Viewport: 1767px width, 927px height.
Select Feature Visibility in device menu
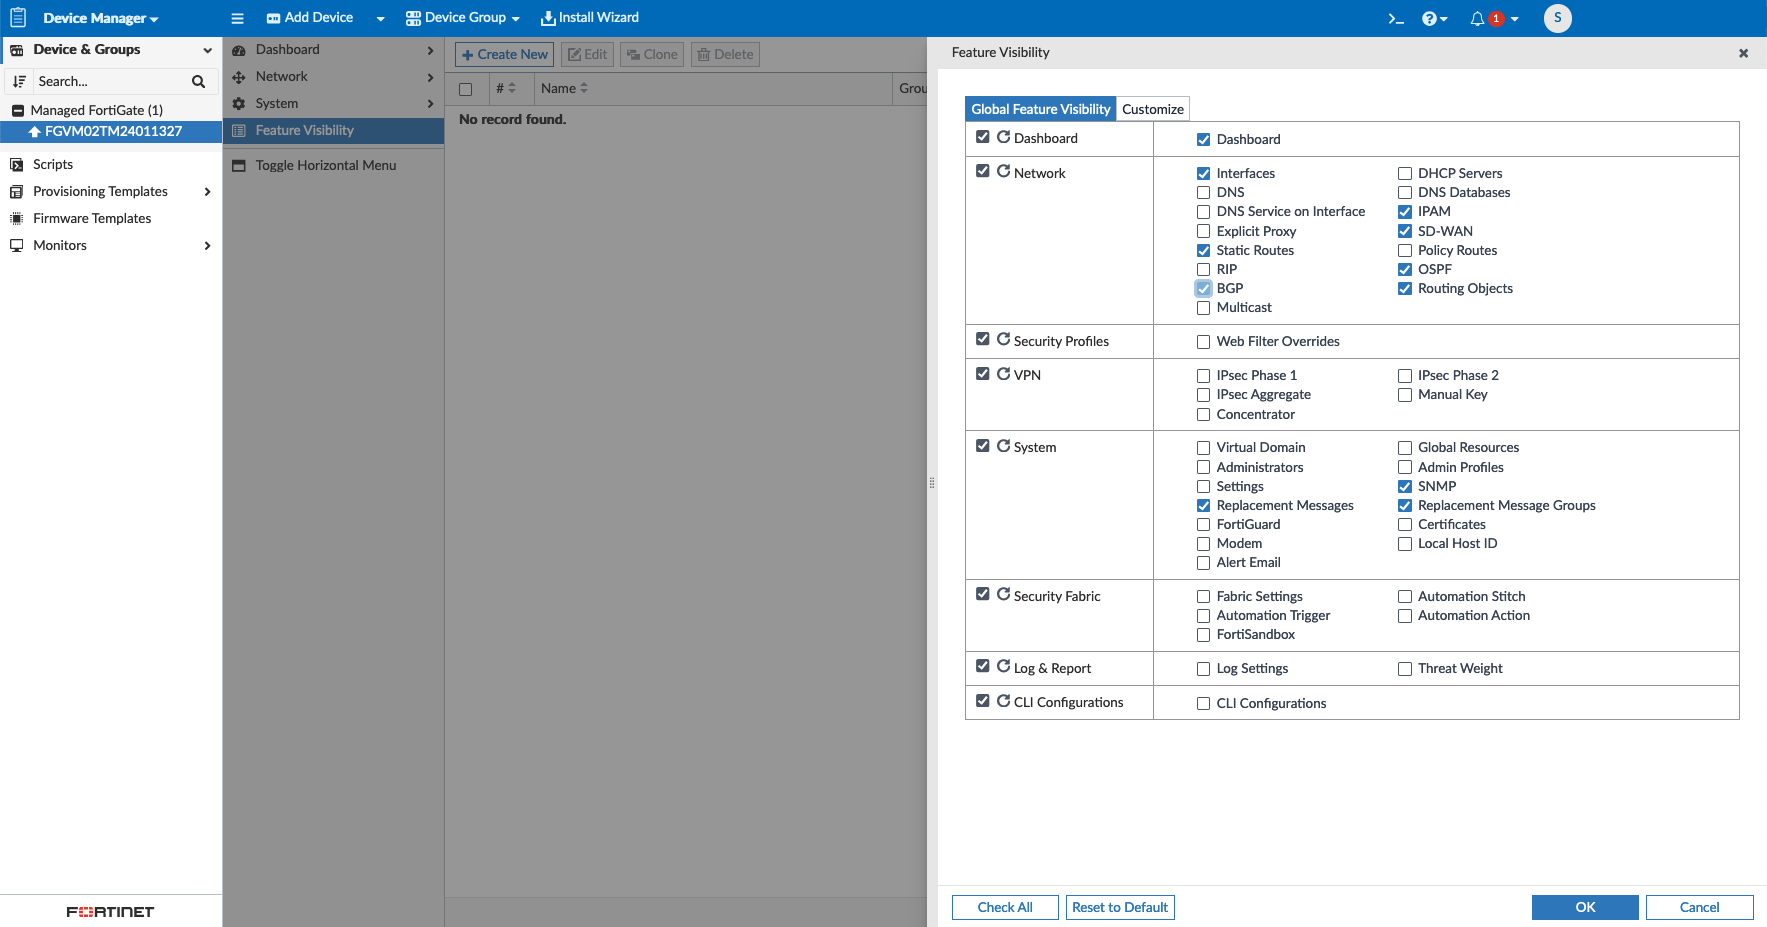pos(333,131)
